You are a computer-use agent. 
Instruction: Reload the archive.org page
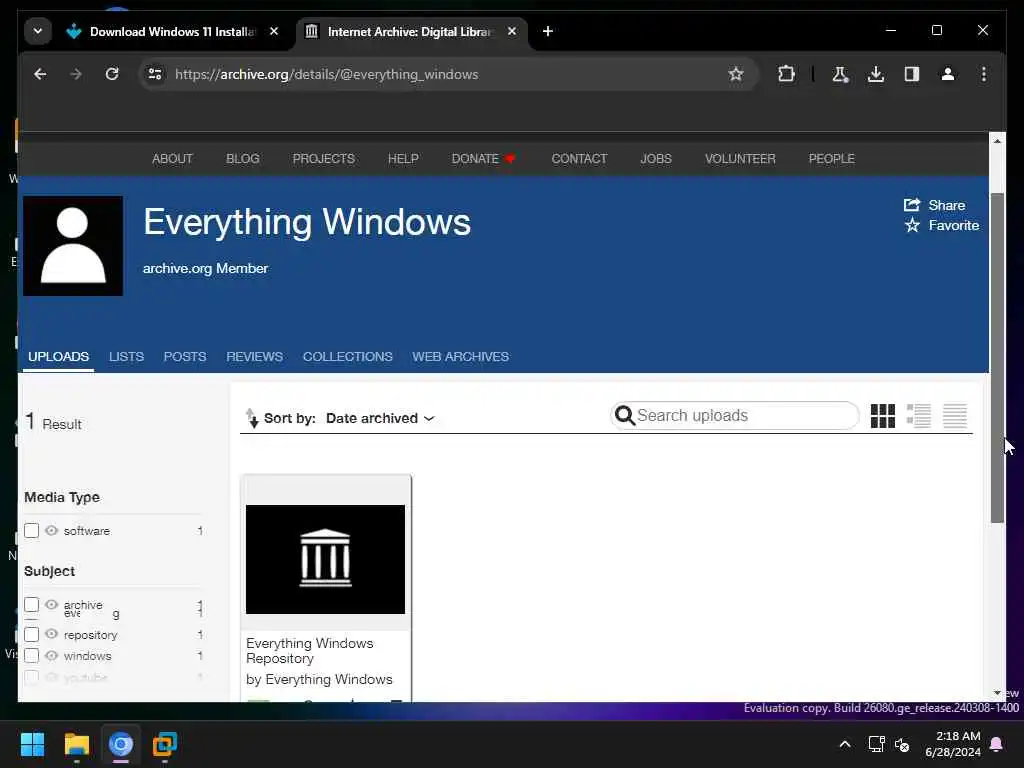tap(112, 74)
